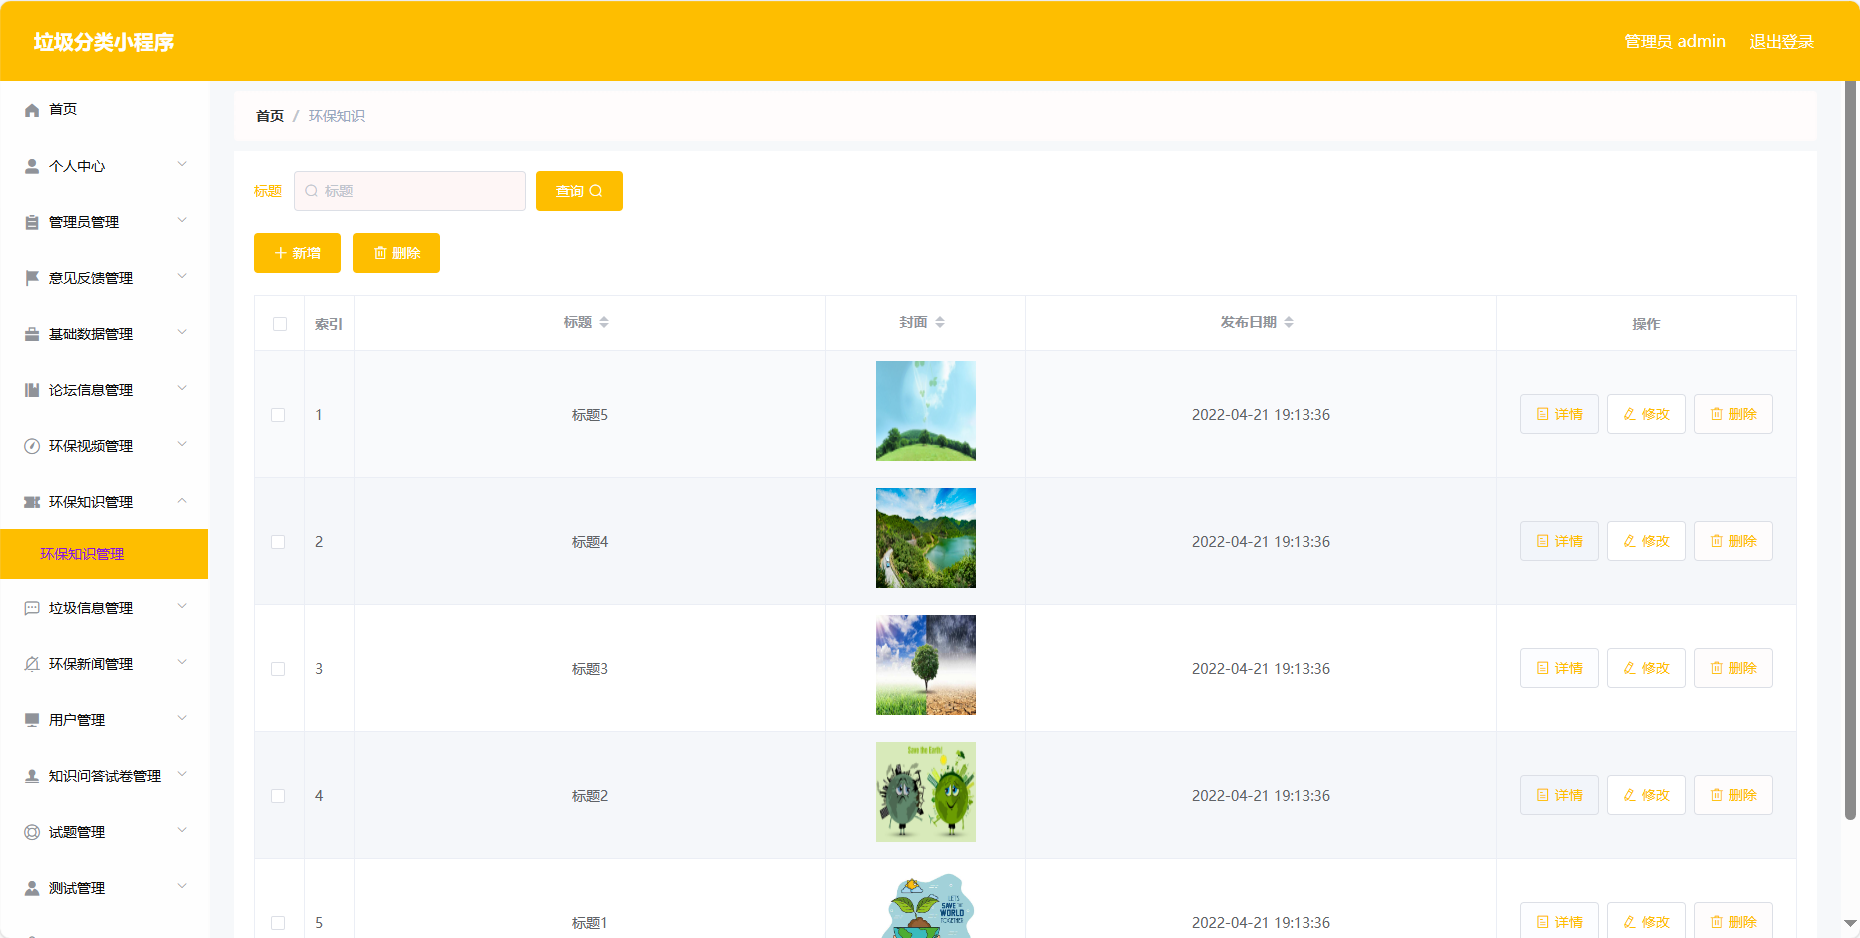Open the 知识问答试卷管理 sidebar menu
The height and width of the screenshot is (938, 1860).
coord(104,776)
